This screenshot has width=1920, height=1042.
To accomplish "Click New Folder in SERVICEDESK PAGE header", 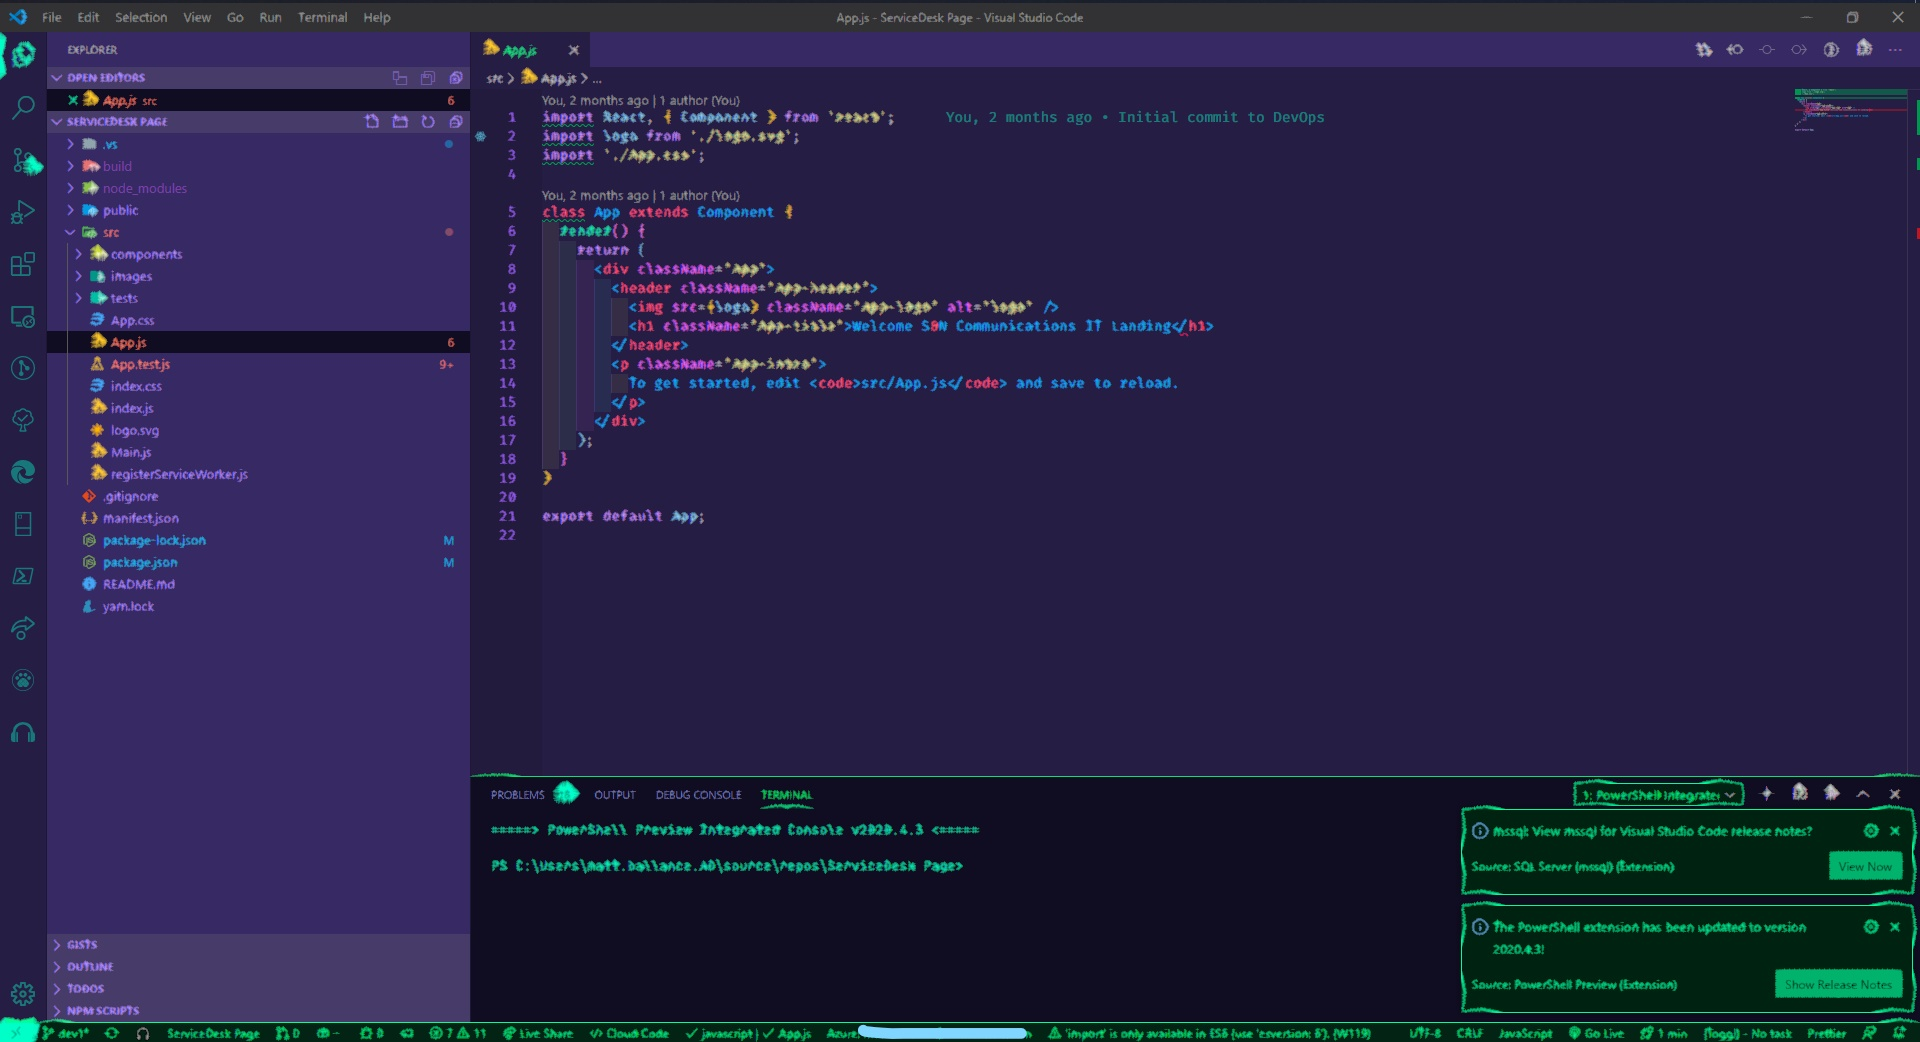I will (400, 121).
